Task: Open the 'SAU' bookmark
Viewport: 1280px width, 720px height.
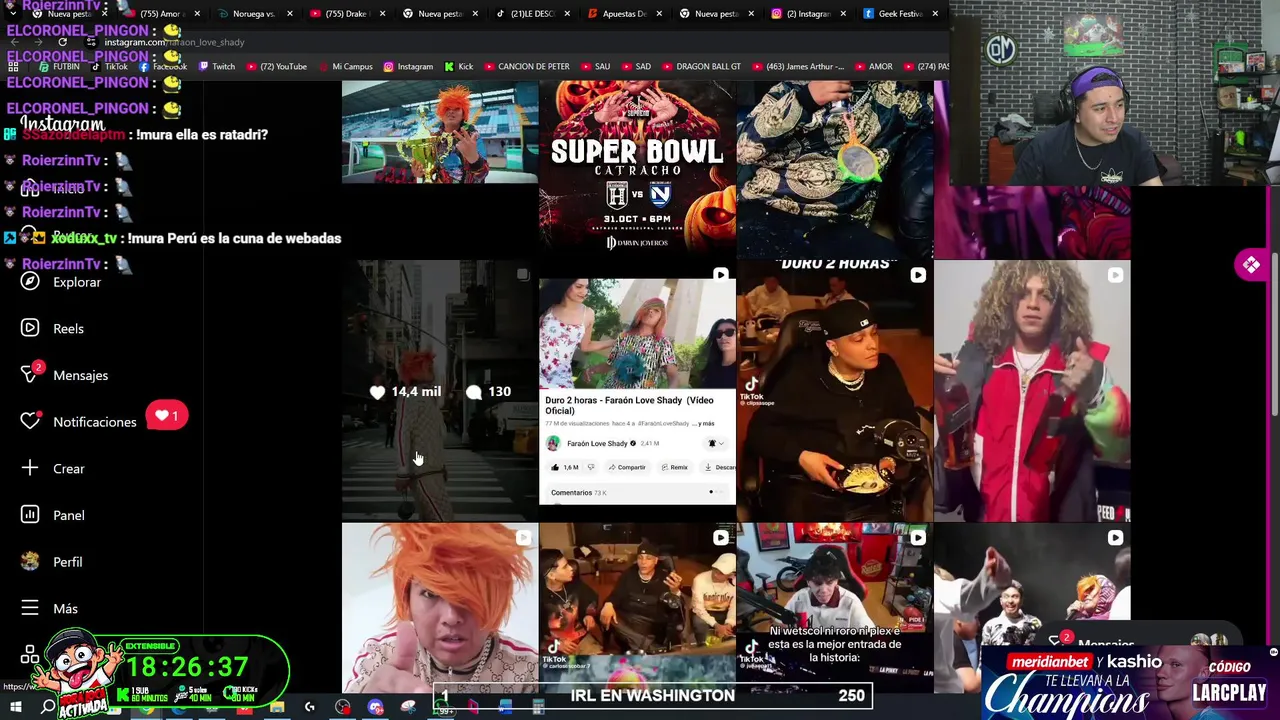Action: pos(595,67)
